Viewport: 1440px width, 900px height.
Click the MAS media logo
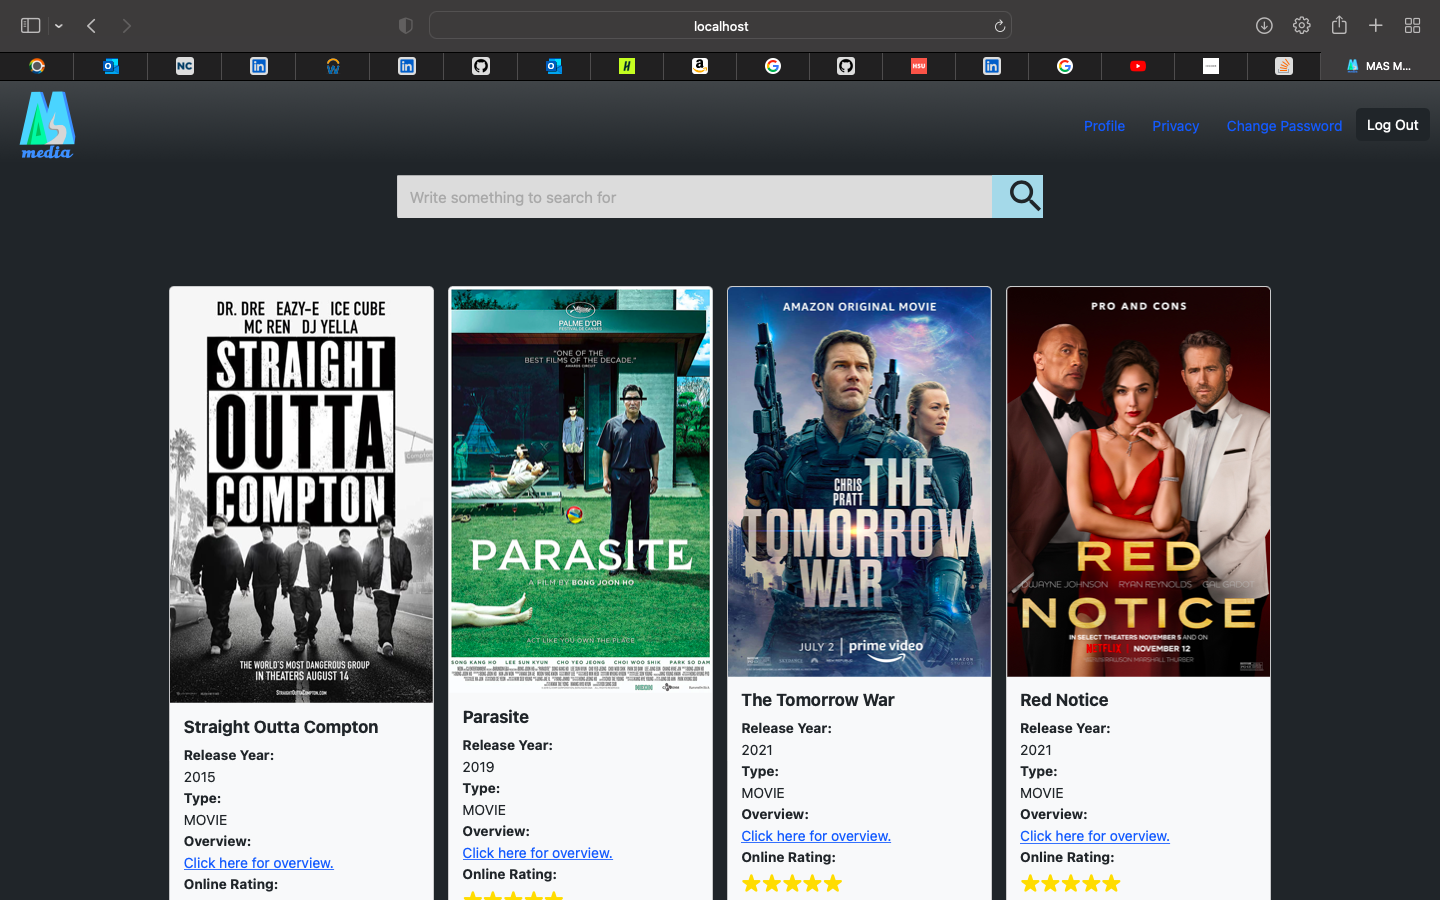pos(47,125)
